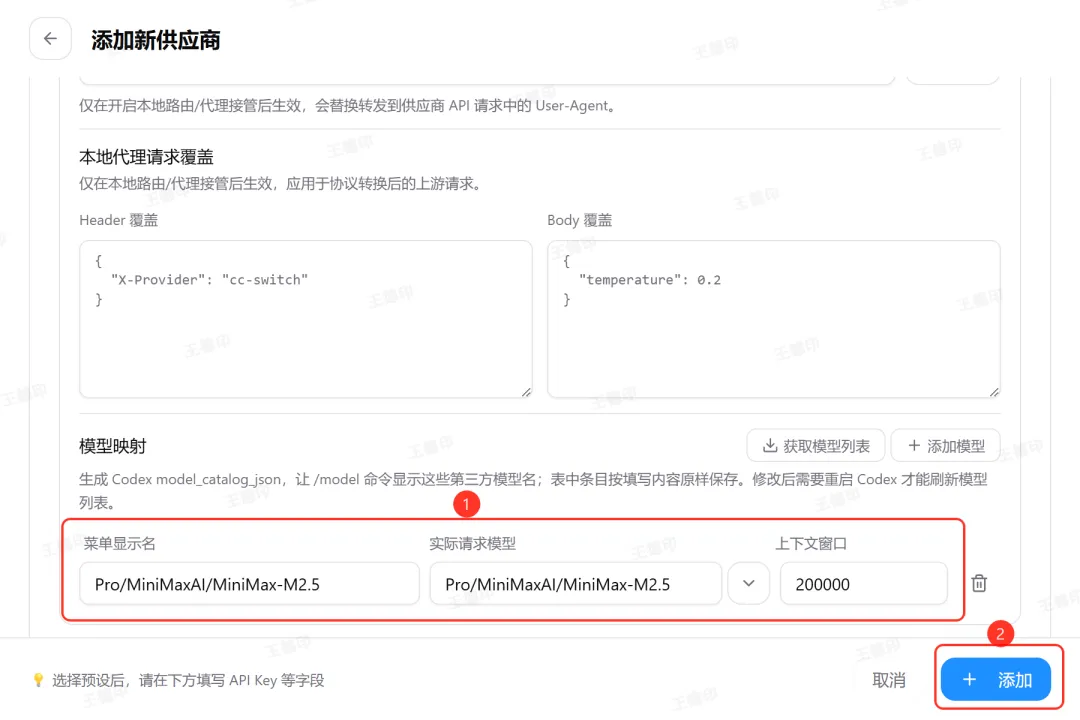Go back using the arrow button

point(50,39)
